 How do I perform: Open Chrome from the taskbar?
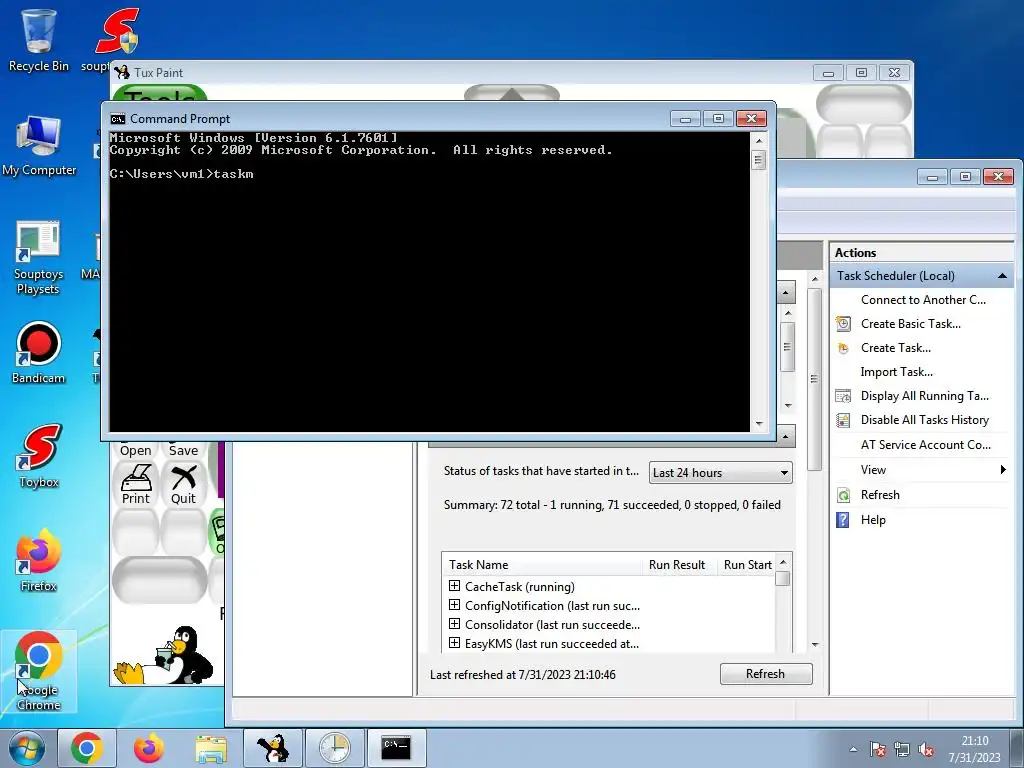click(87, 748)
